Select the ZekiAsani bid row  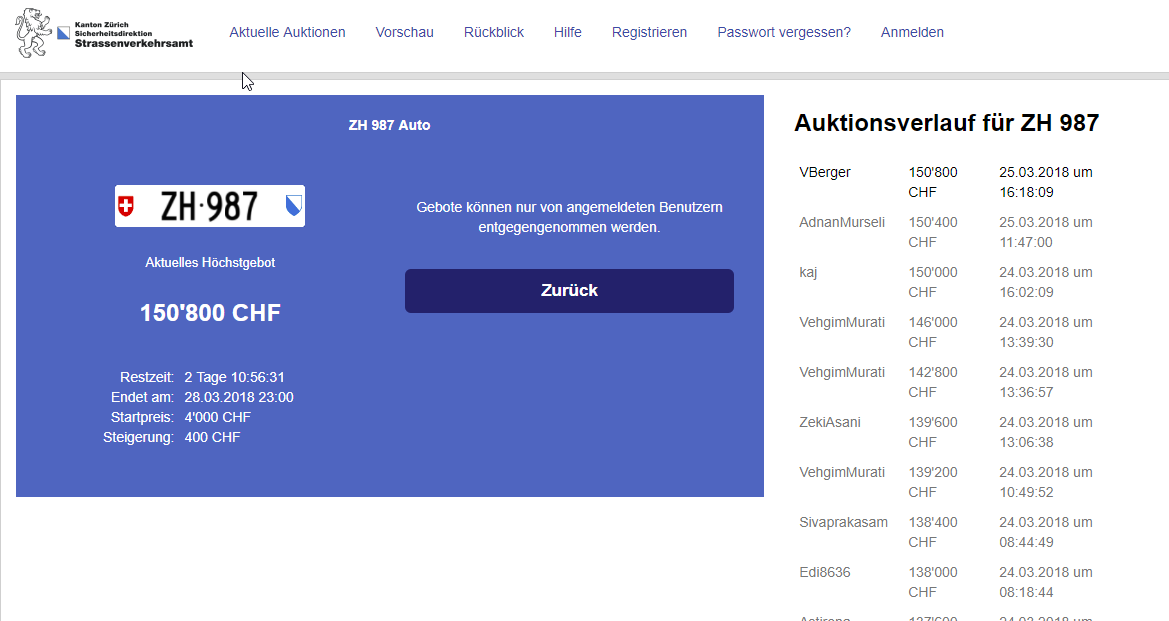(x=830, y=422)
